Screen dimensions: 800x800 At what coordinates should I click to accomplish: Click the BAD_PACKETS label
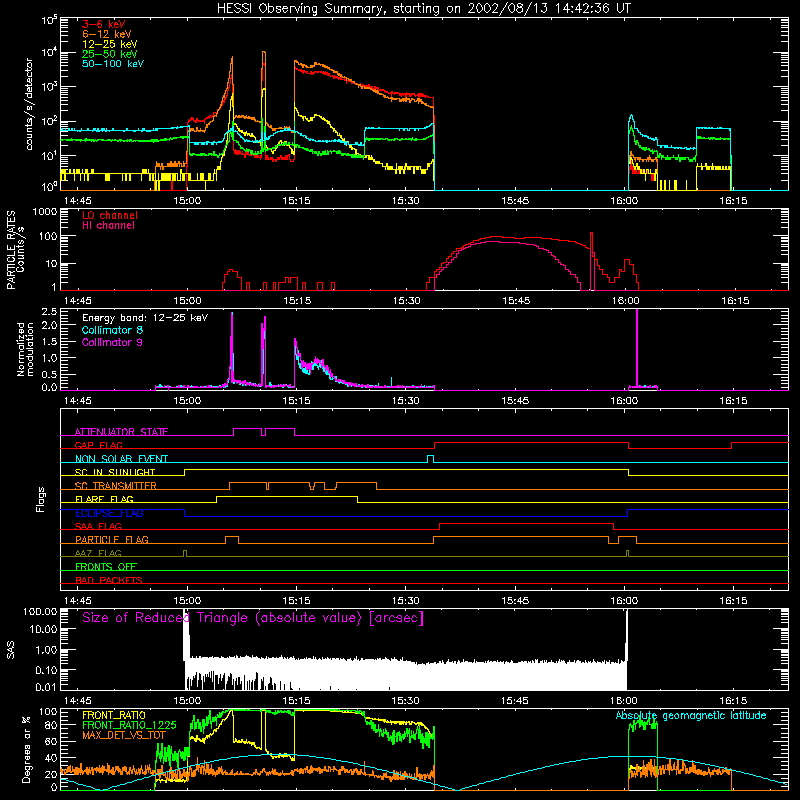(x=109, y=580)
